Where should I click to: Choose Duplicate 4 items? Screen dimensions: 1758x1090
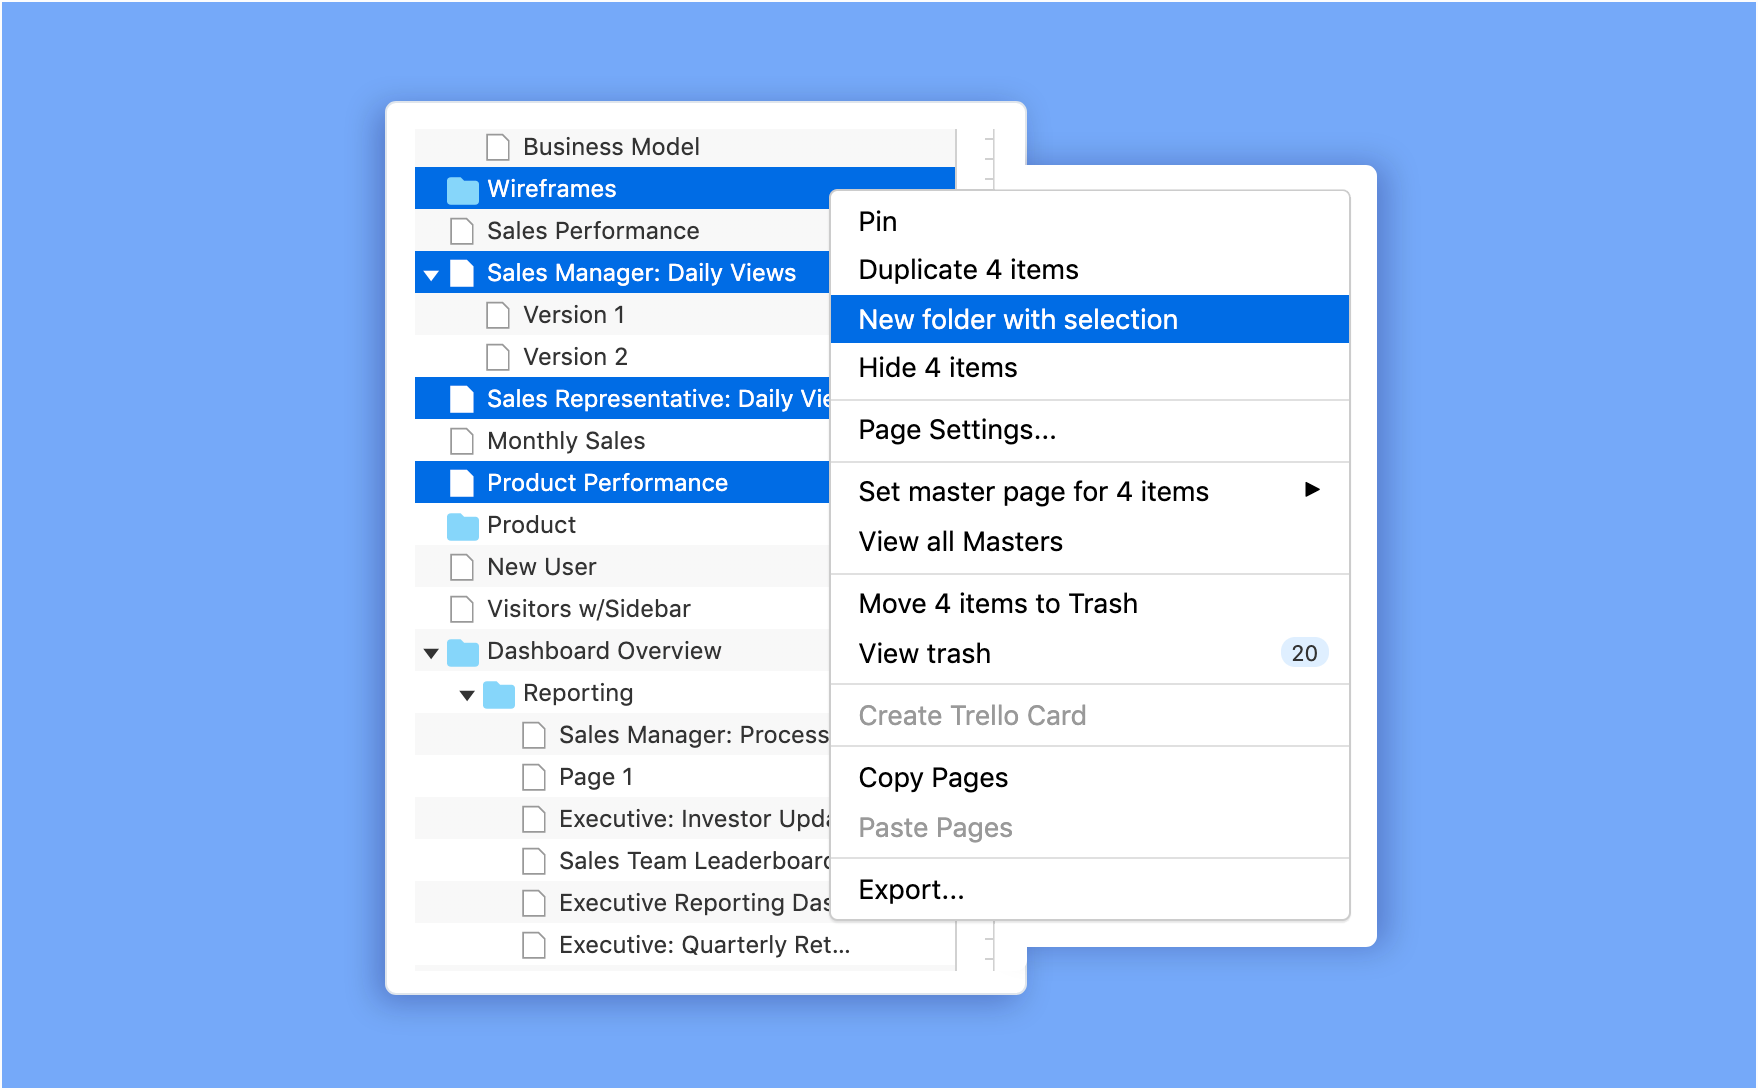tap(1090, 270)
